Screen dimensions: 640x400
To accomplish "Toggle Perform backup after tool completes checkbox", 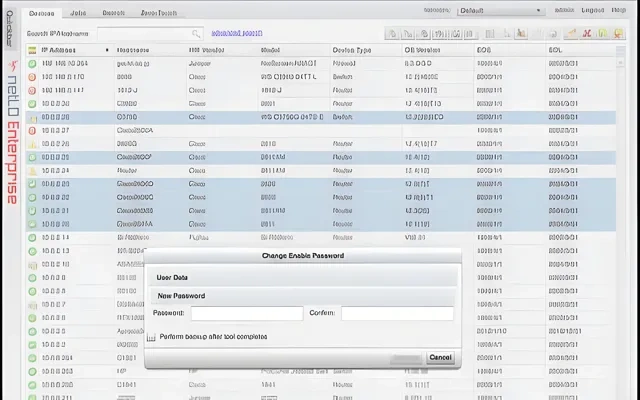I will (x=151, y=337).
